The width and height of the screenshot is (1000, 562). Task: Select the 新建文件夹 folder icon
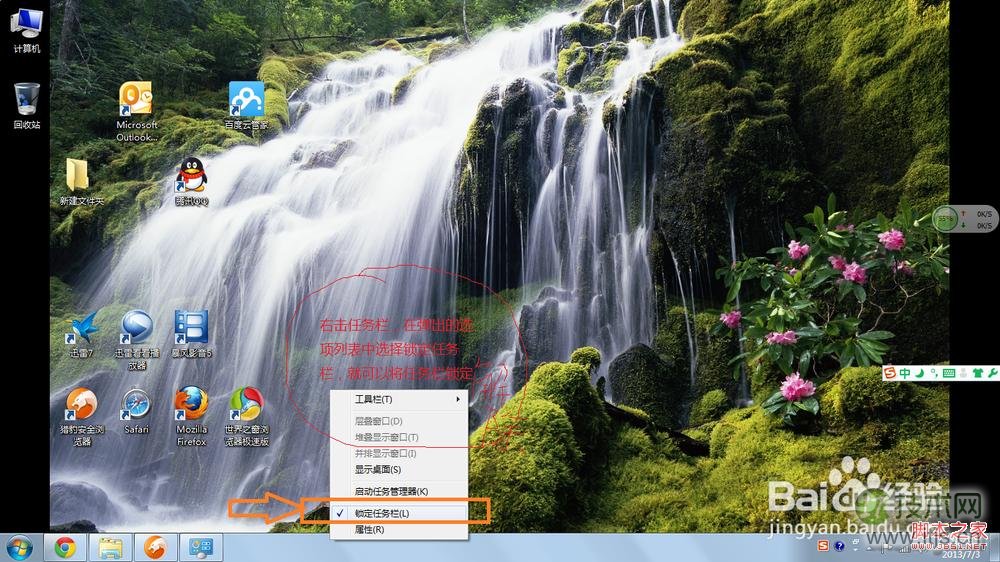point(81,182)
